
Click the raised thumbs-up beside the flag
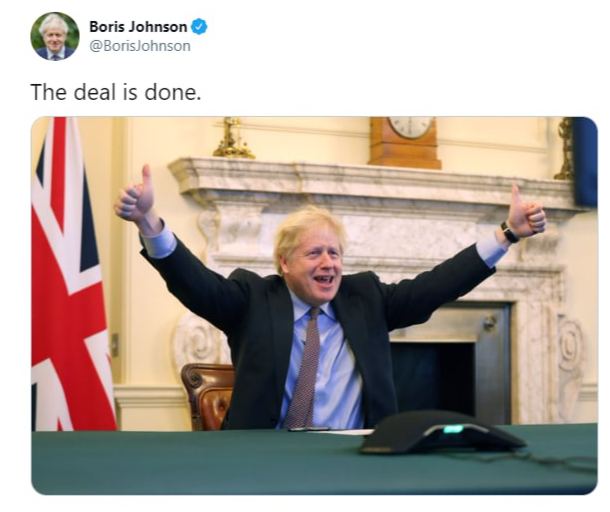tap(135, 196)
